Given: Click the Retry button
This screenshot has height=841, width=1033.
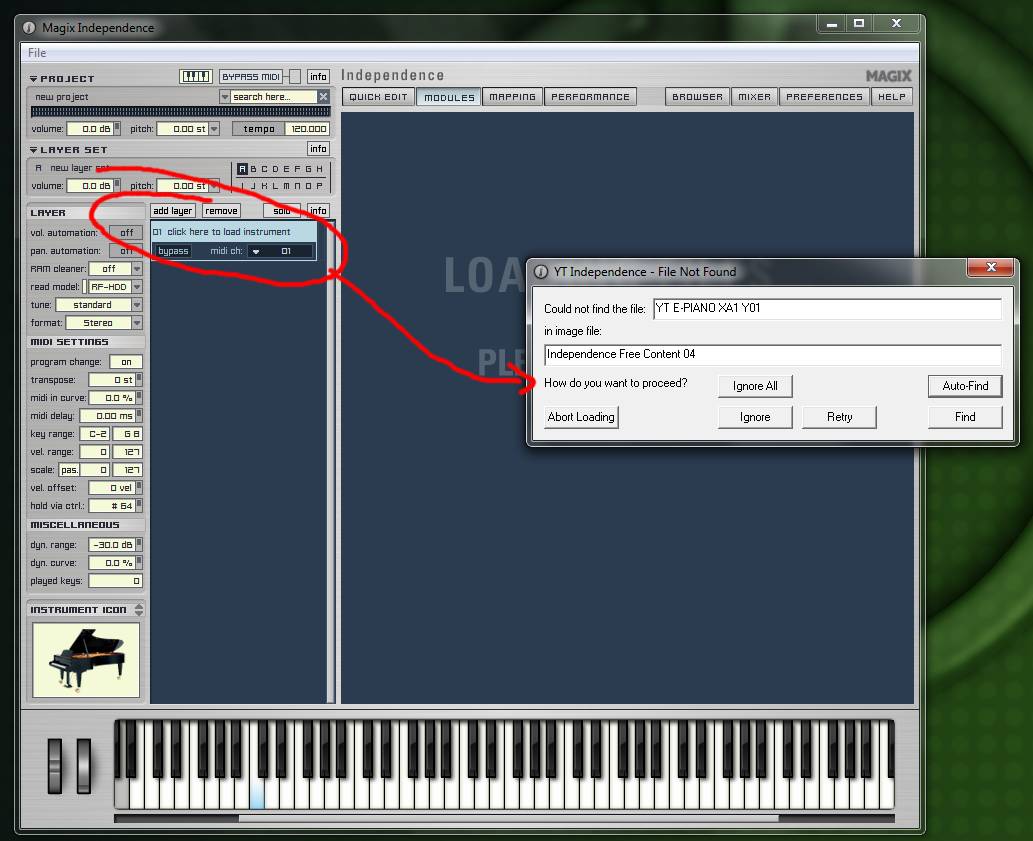Looking at the screenshot, I should pyautogui.click(x=839, y=417).
